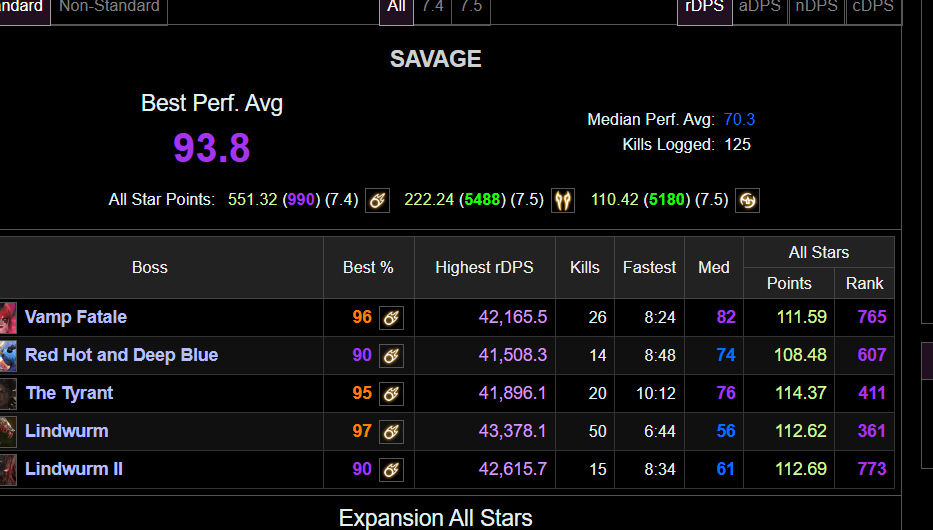Click the All Stars rank 765
933x530 pixels.
(x=872, y=317)
